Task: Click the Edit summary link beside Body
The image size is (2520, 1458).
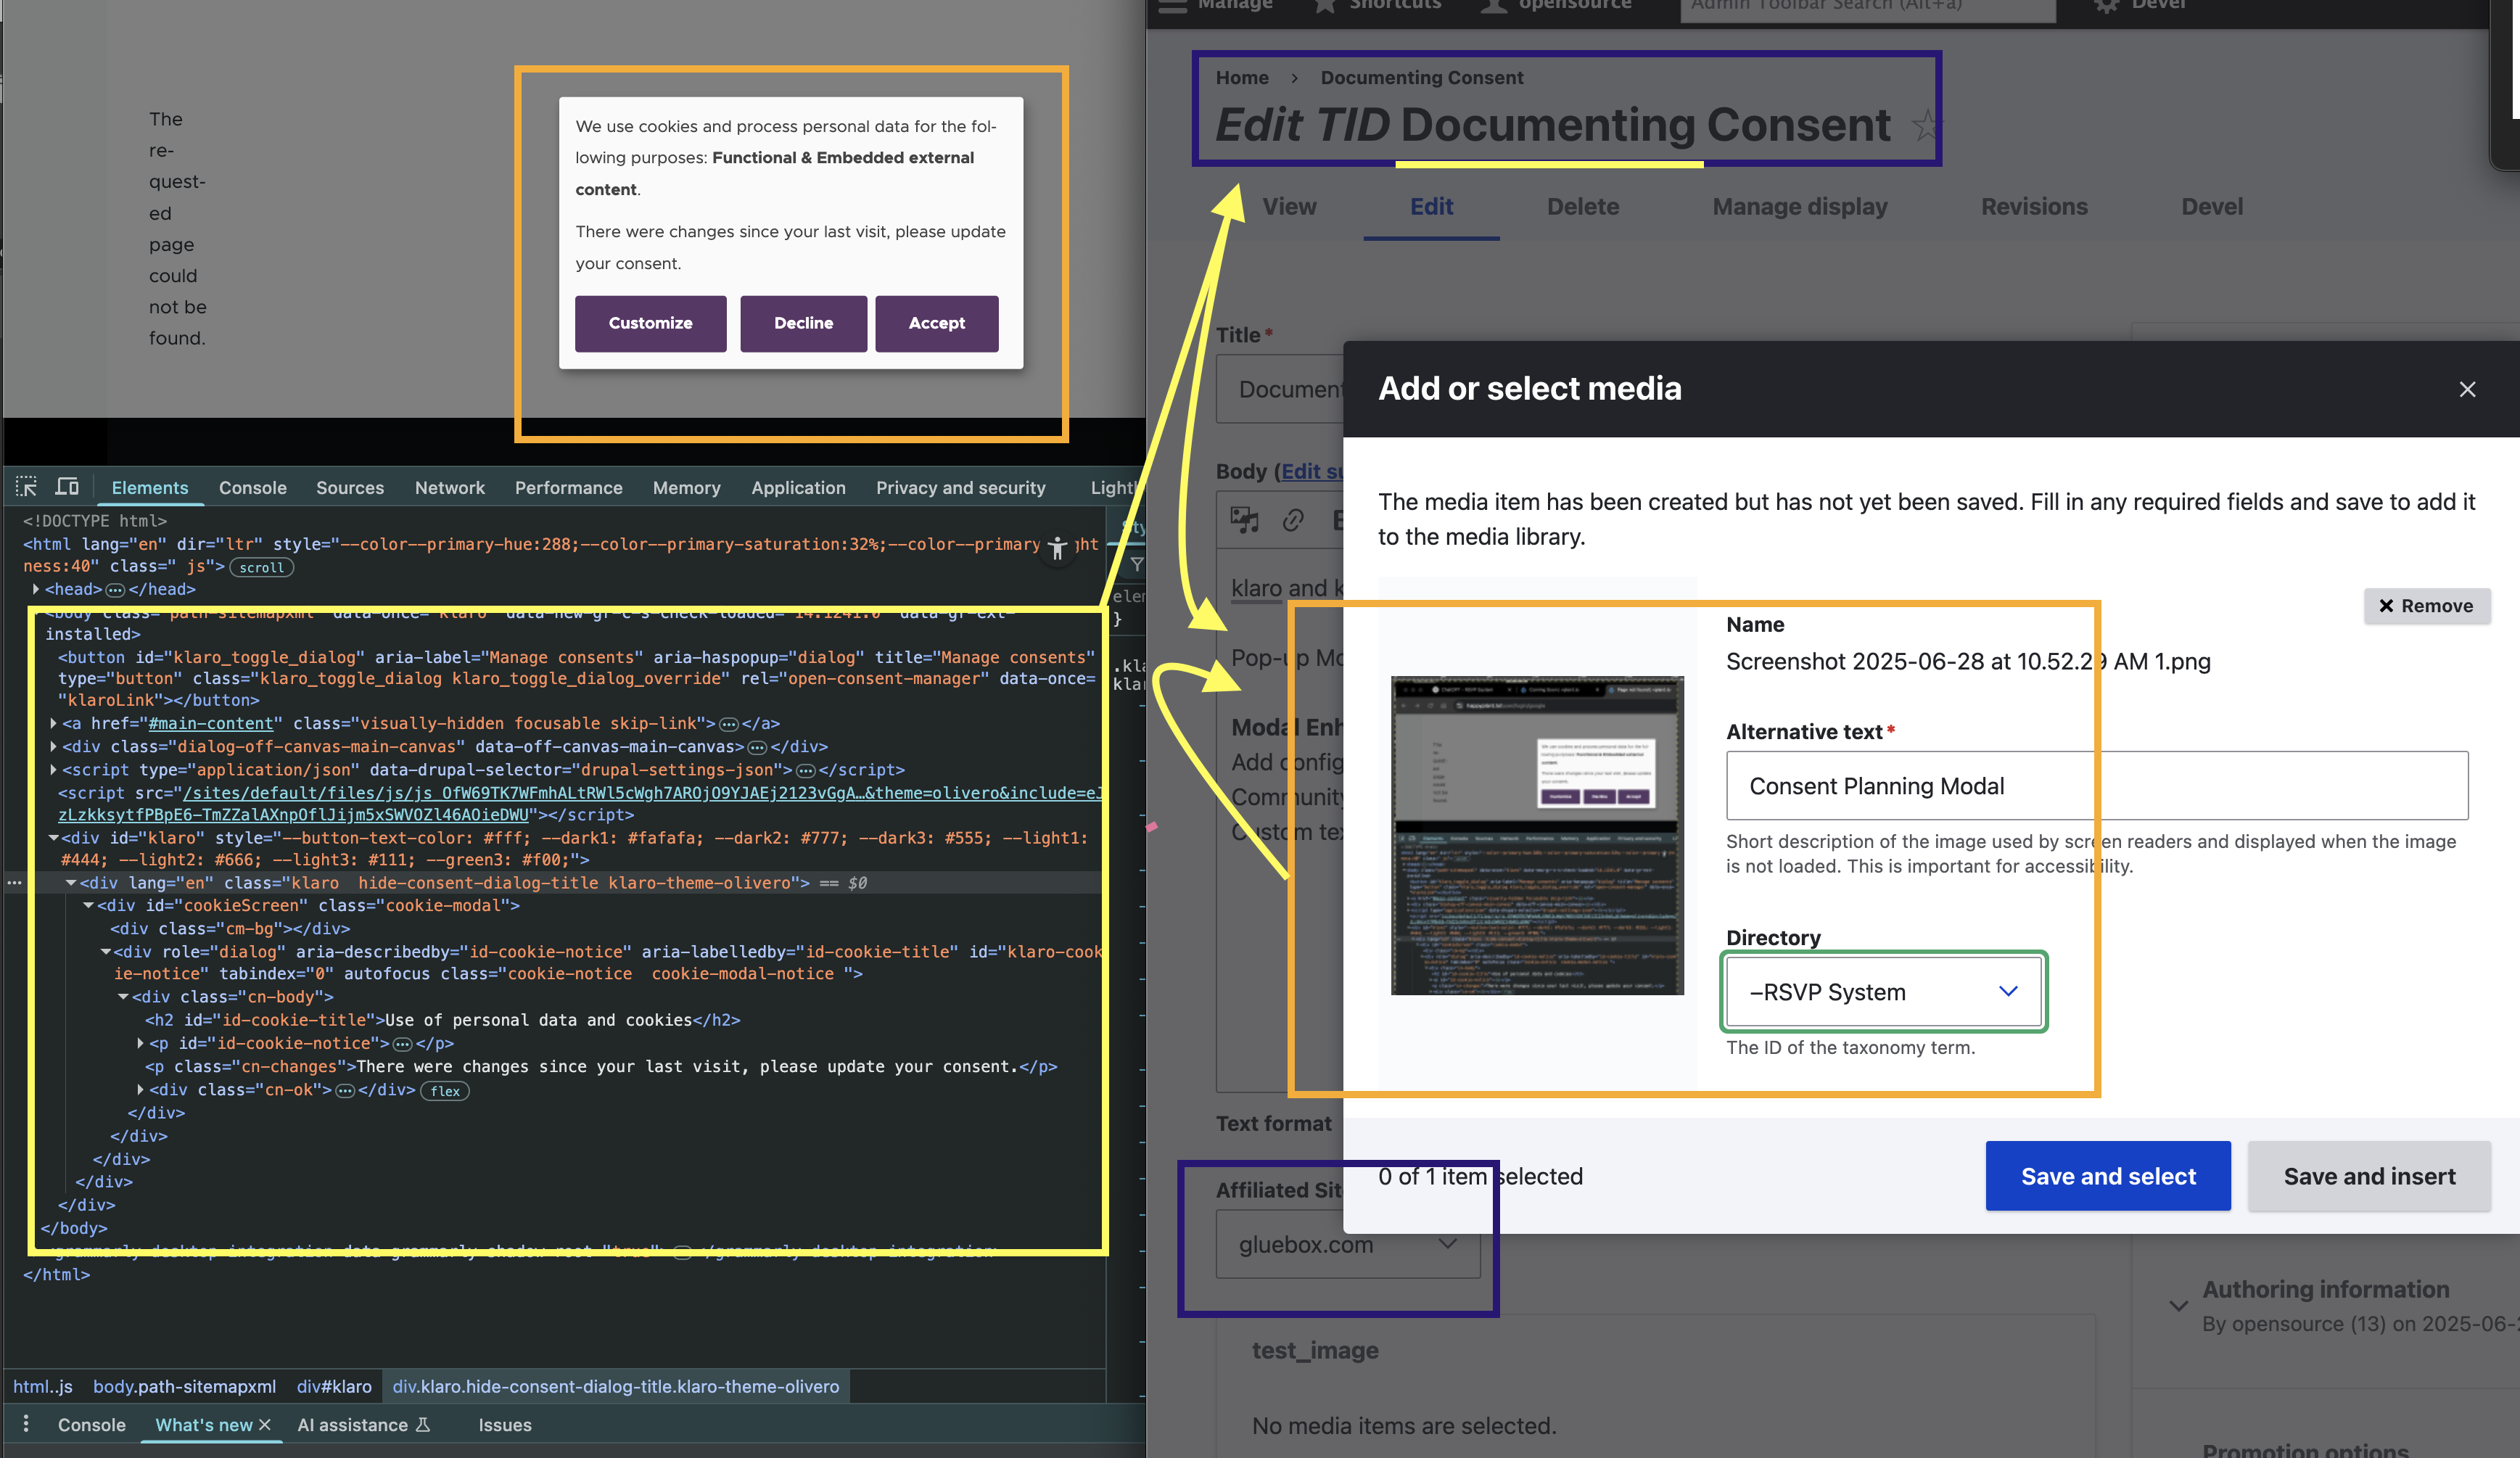Action: [x=1312, y=471]
